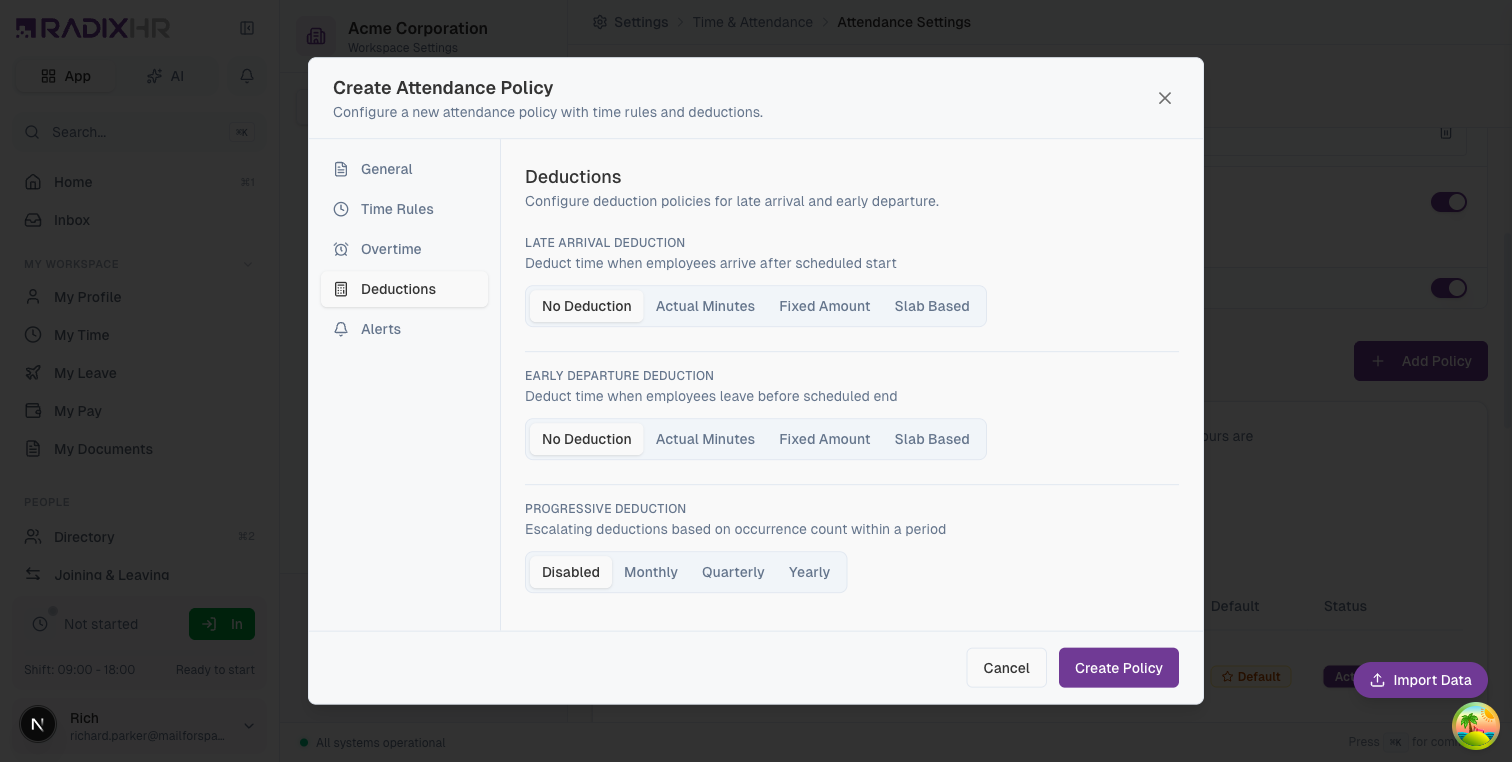
Task: Set progressive deduction to Monthly
Action: pyautogui.click(x=651, y=572)
